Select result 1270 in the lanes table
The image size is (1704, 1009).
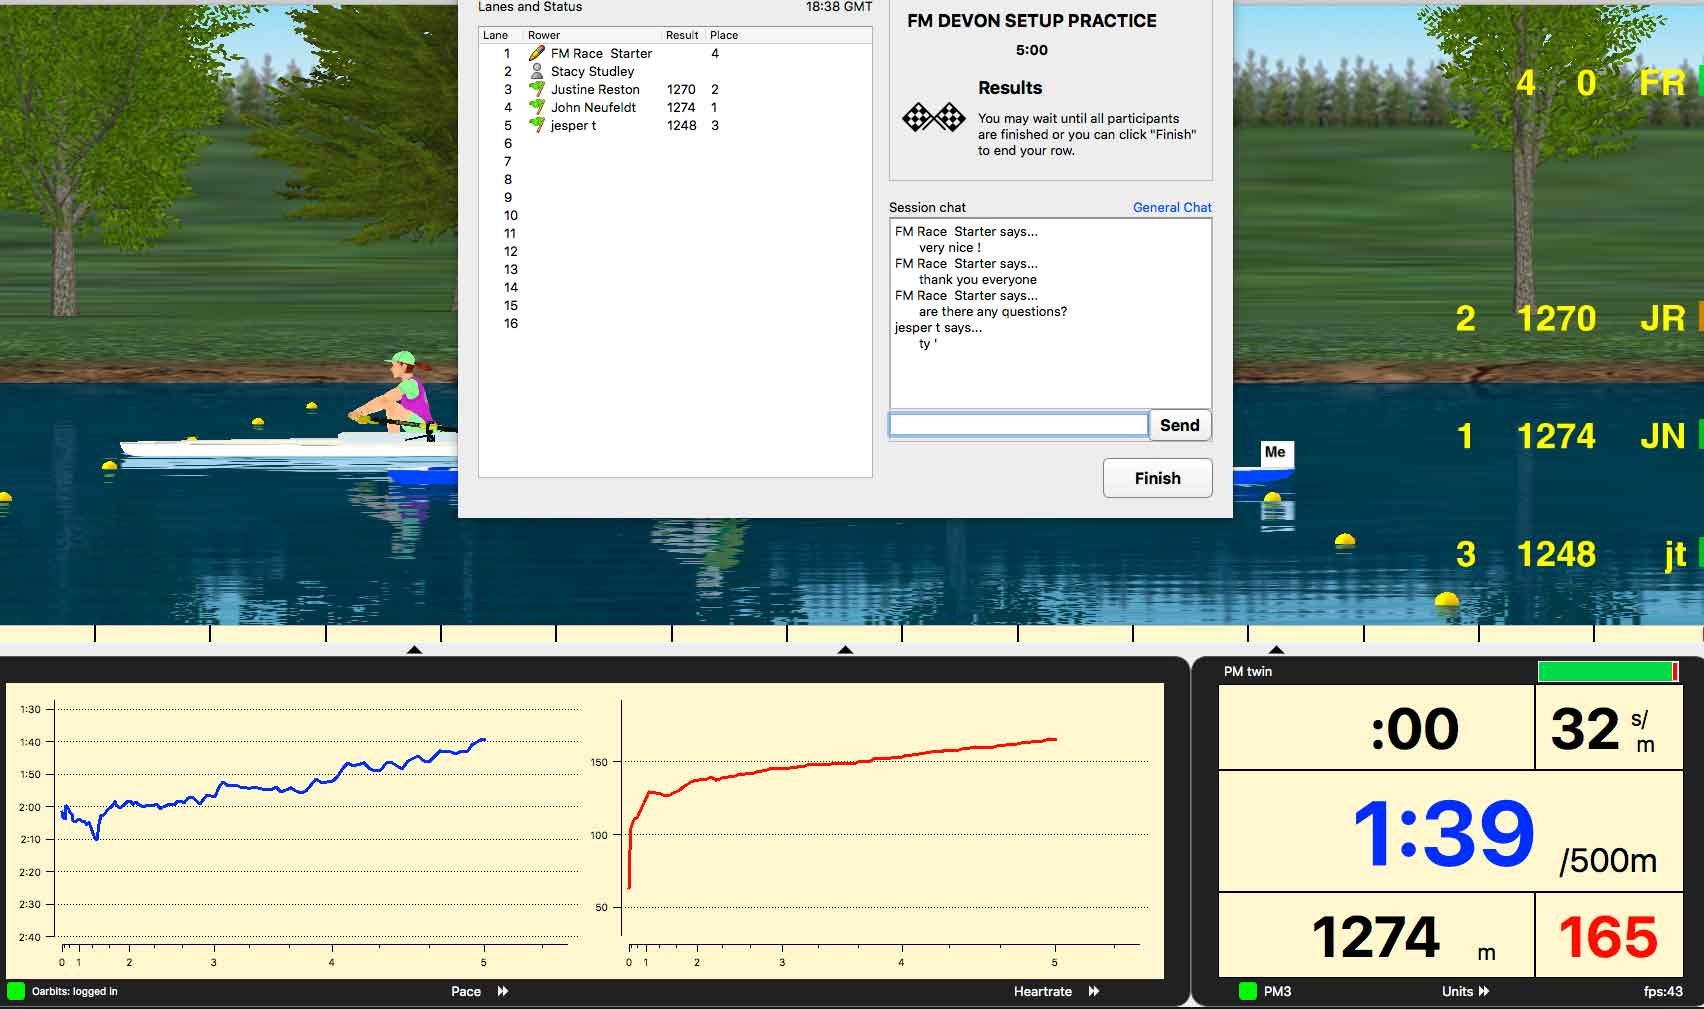pyautogui.click(x=681, y=89)
